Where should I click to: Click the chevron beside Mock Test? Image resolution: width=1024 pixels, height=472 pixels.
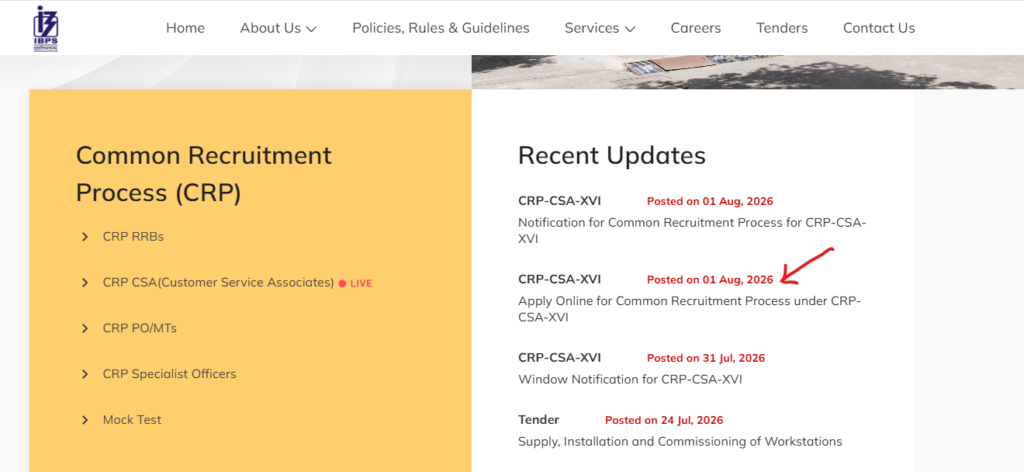point(85,420)
